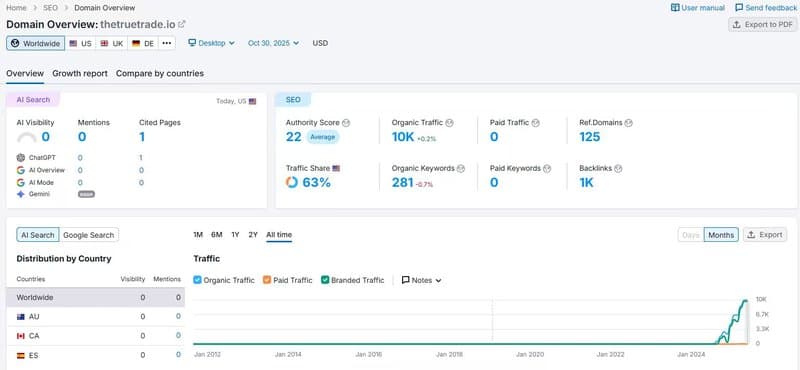Click the Australia flag icon in AU row
Image resolution: width=800 pixels, height=370 pixels.
pos(21,317)
